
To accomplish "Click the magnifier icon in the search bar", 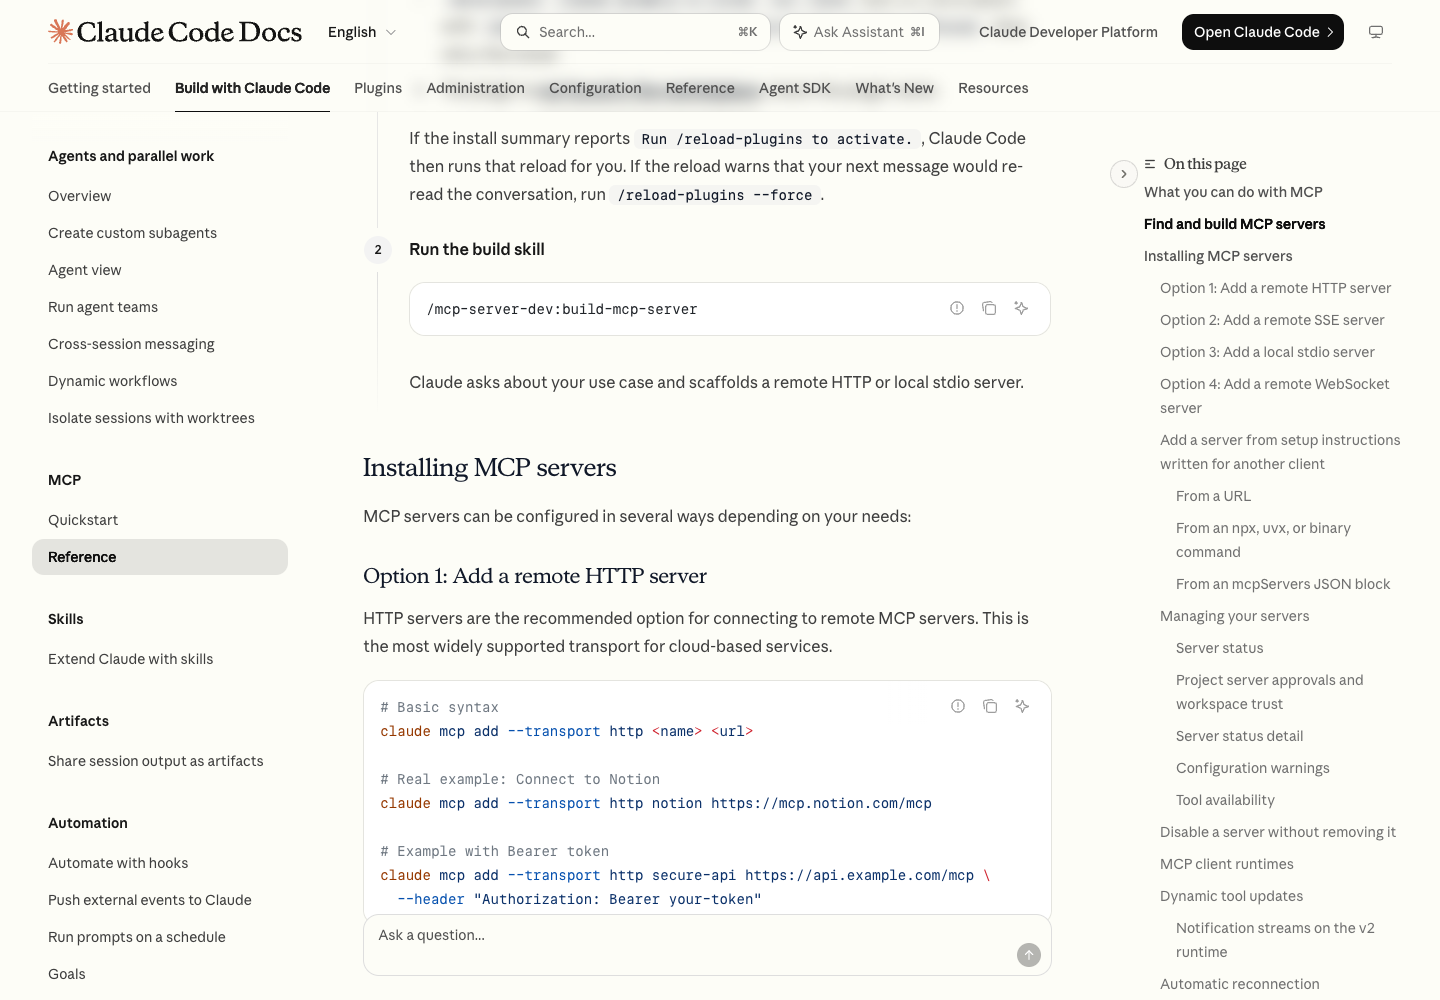I will click(x=523, y=32).
